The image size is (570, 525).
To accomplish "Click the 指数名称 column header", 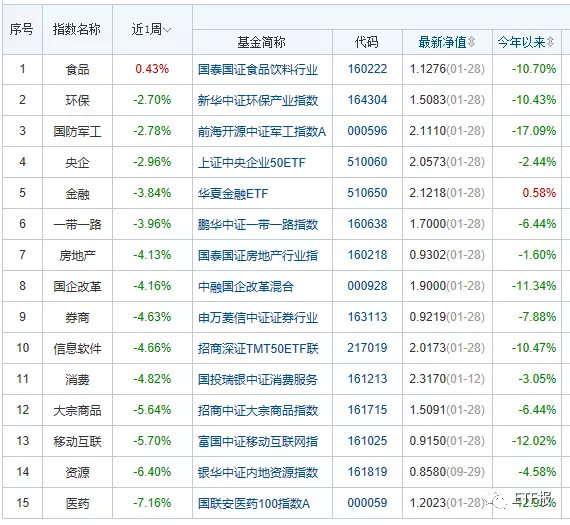I will point(77,29).
